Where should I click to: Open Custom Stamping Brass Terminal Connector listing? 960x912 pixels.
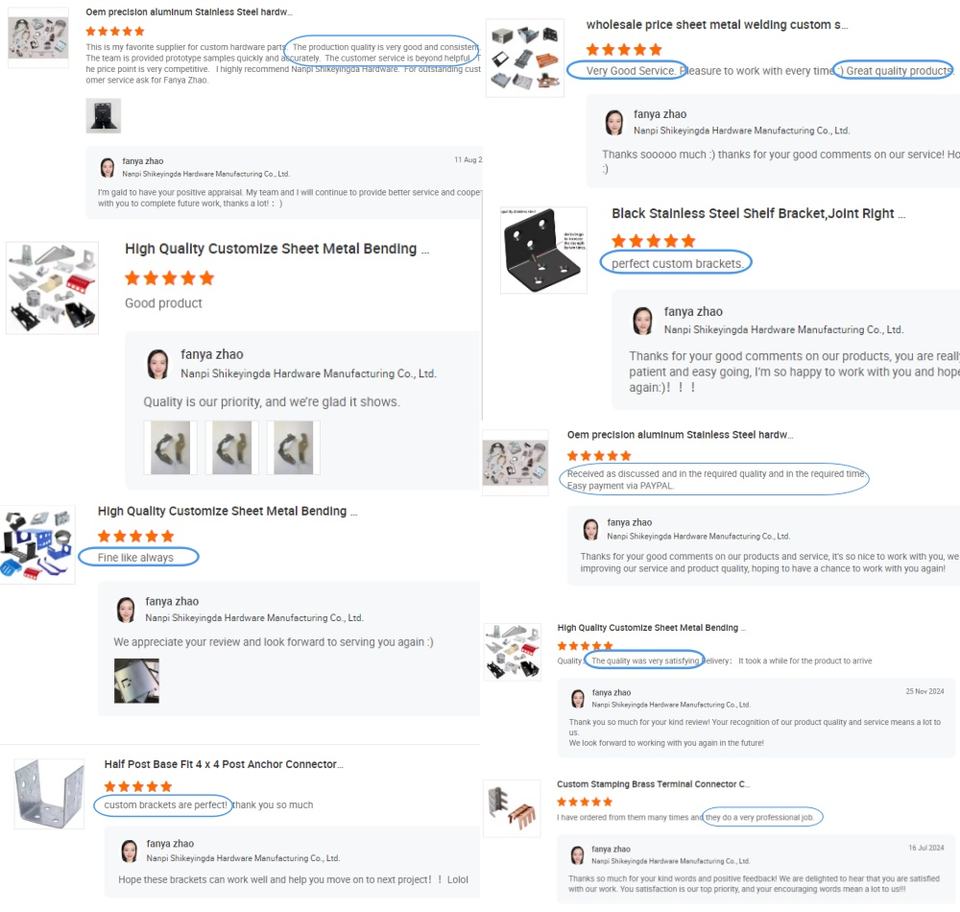(x=653, y=784)
